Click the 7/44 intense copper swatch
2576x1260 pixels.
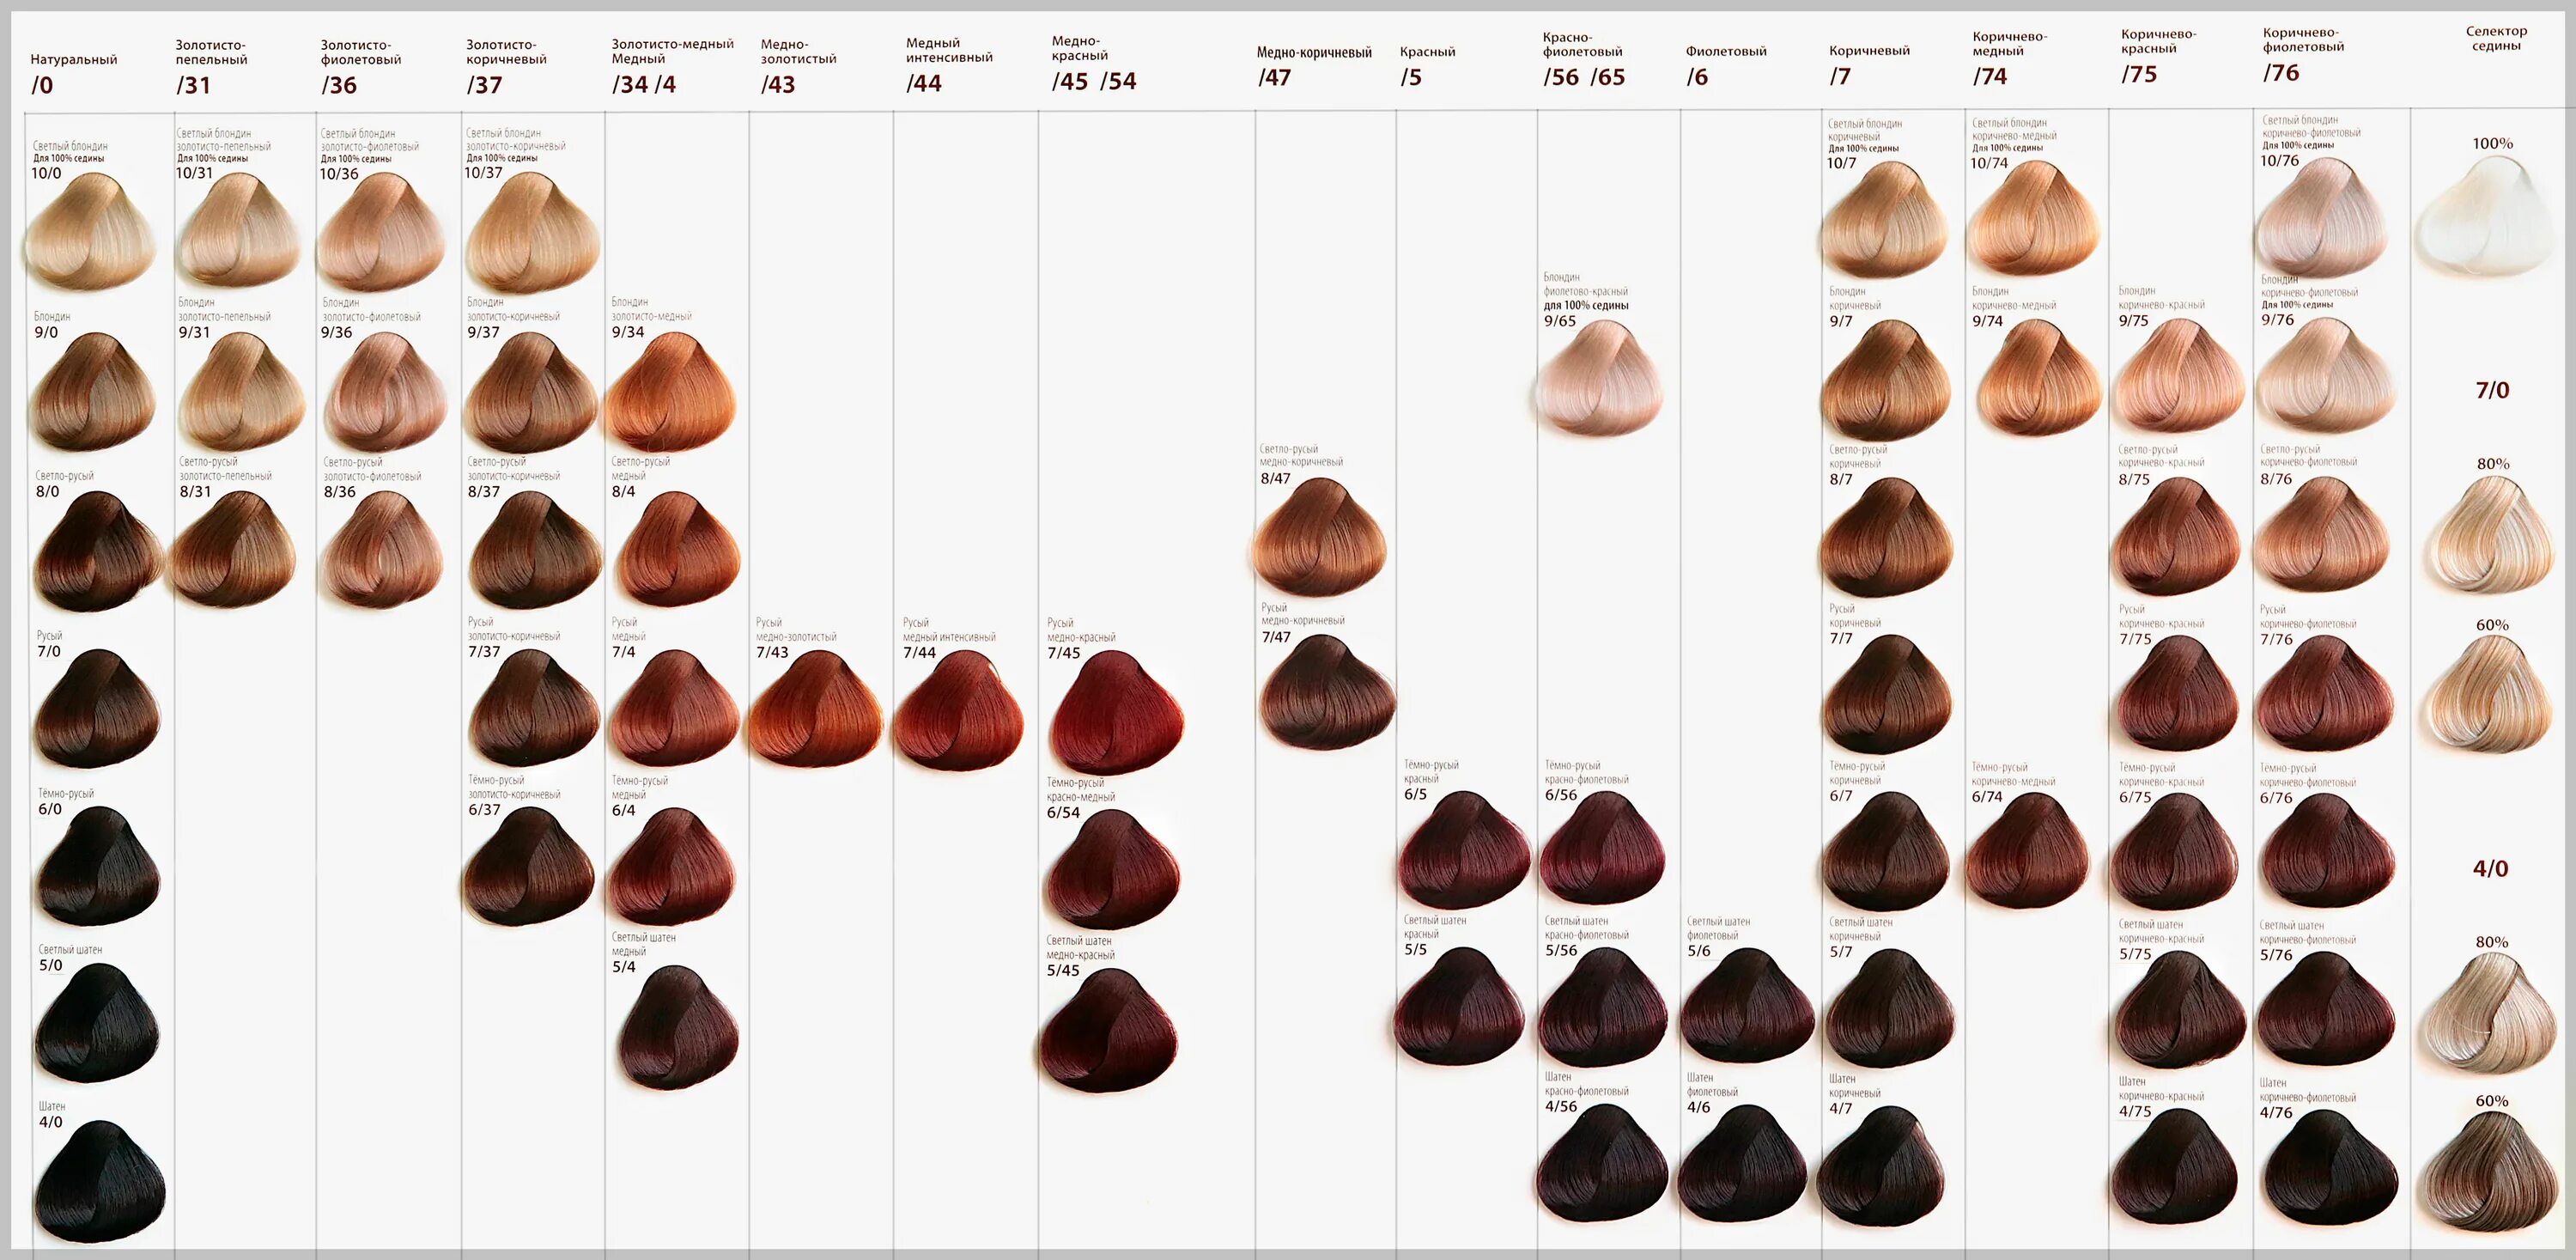tap(958, 712)
